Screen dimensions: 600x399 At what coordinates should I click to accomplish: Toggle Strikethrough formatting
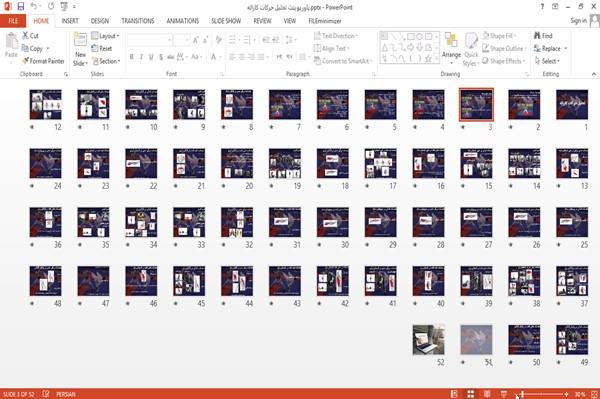pyautogui.click(x=171, y=57)
